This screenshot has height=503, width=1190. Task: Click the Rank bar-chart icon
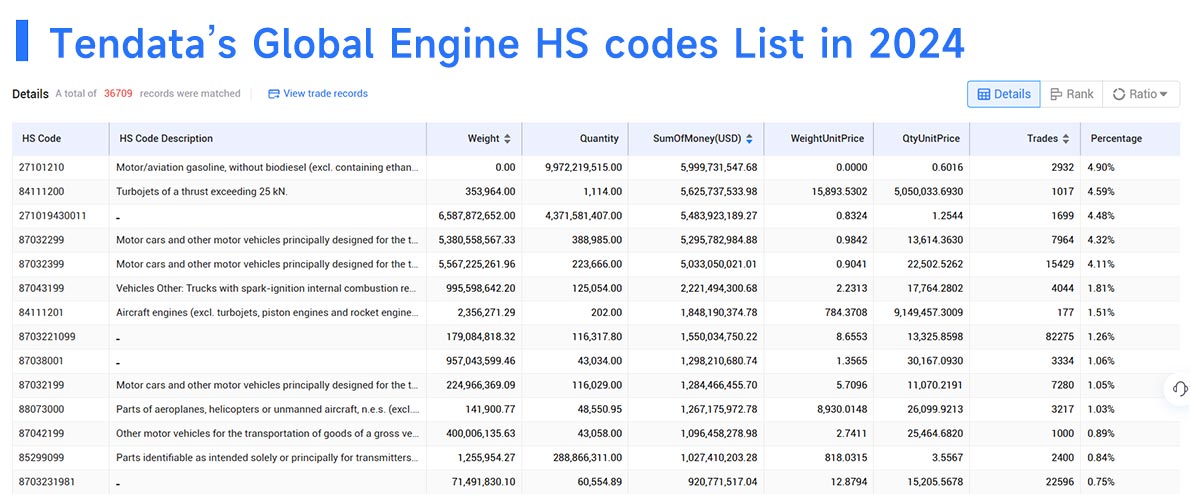[1056, 94]
